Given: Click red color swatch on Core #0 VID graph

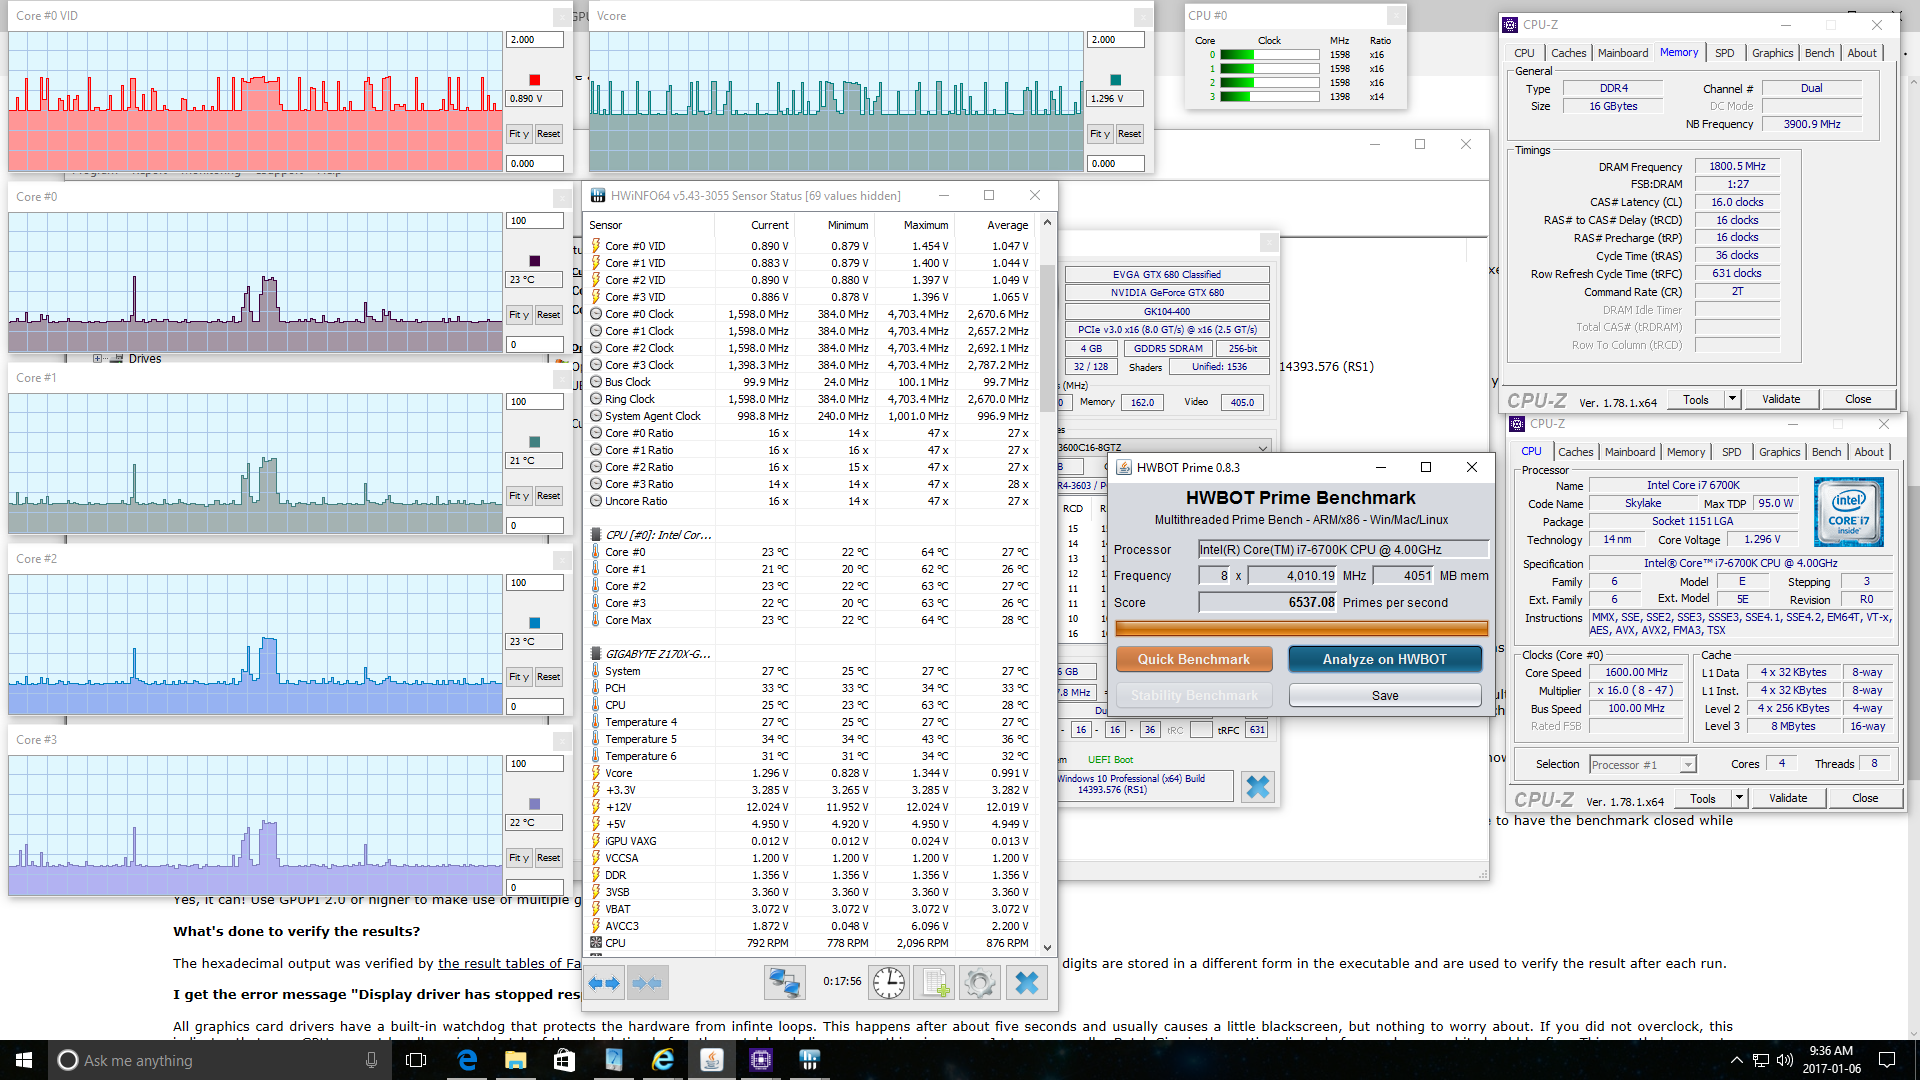Looking at the screenshot, I should pyautogui.click(x=535, y=80).
